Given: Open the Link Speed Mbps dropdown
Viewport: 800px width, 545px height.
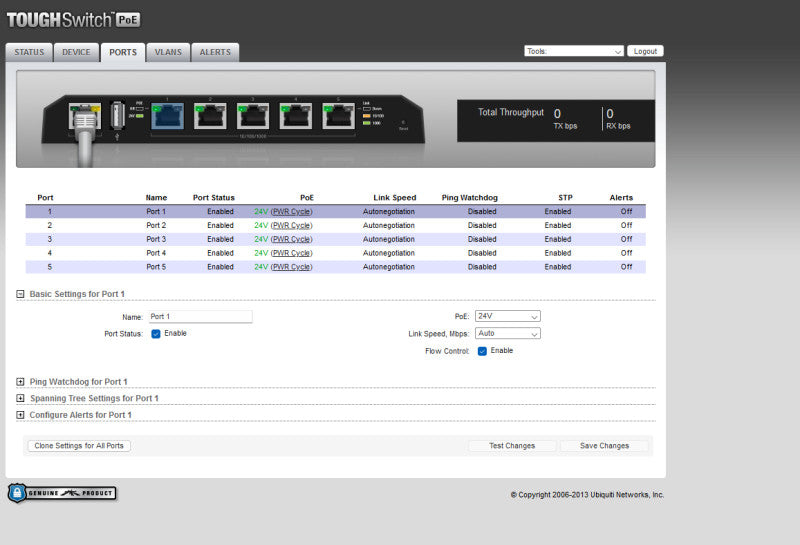Looking at the screenshot, I should coord(508,333).
